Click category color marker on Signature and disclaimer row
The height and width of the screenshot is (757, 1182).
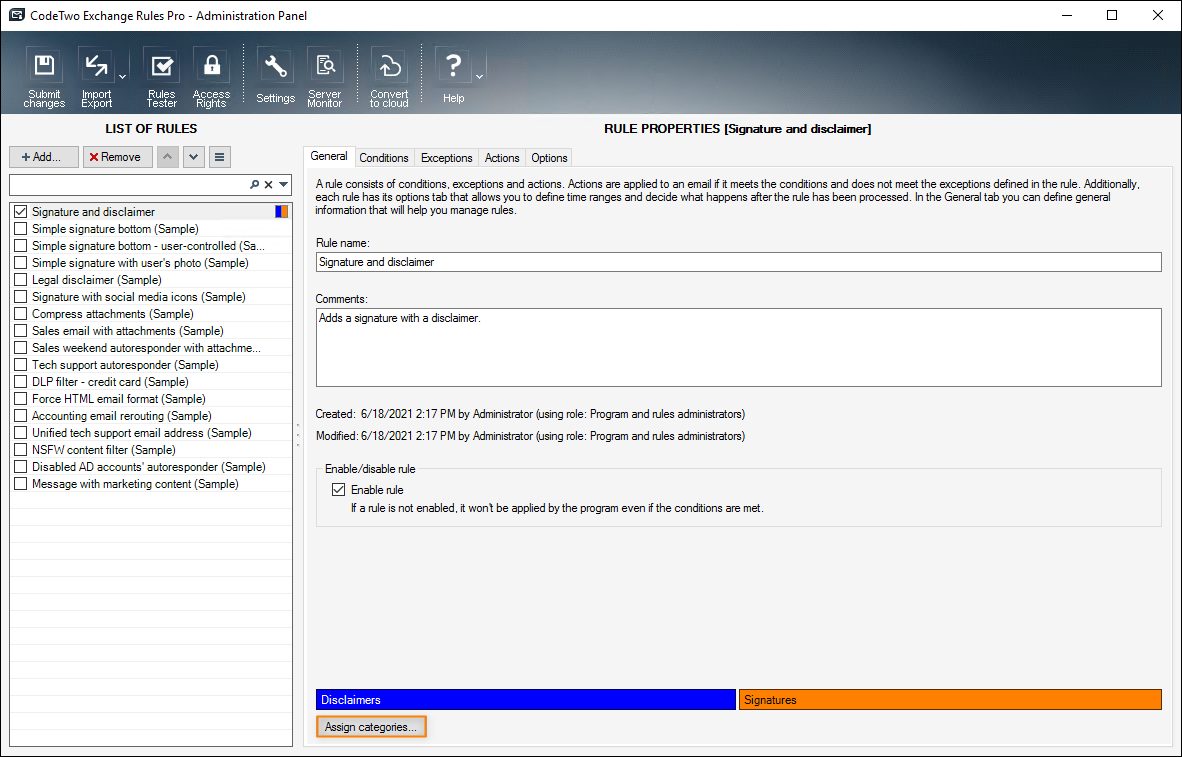click(x=281, y=212)
